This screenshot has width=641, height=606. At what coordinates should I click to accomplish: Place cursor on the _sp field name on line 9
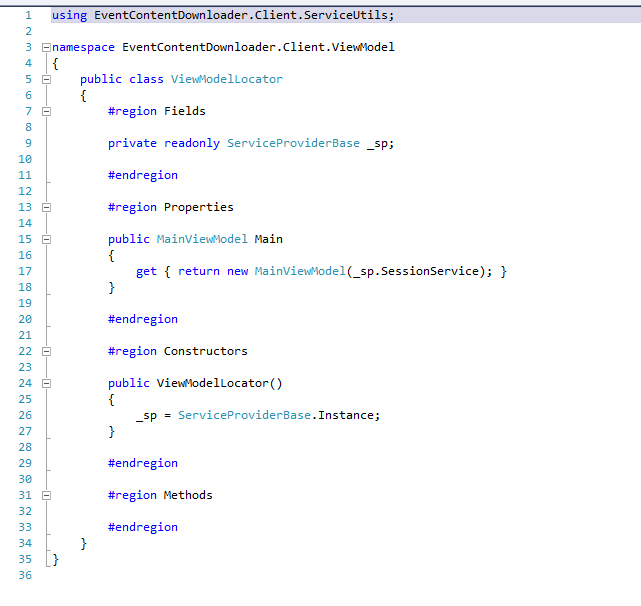coord(380,143)
